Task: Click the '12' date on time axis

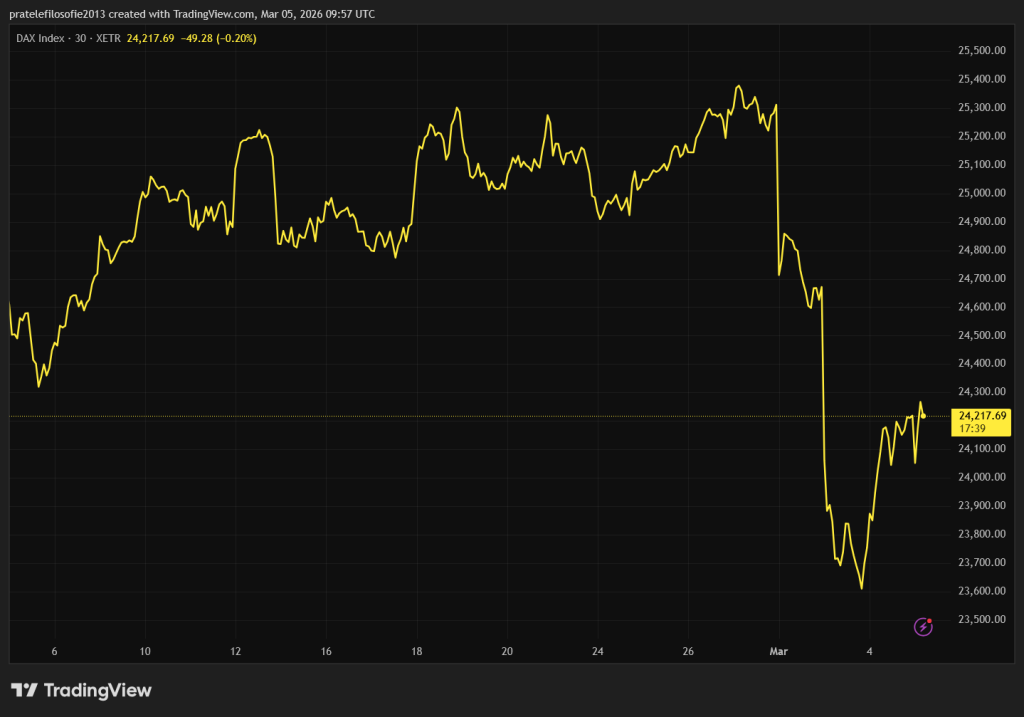Action: [236, 651]
